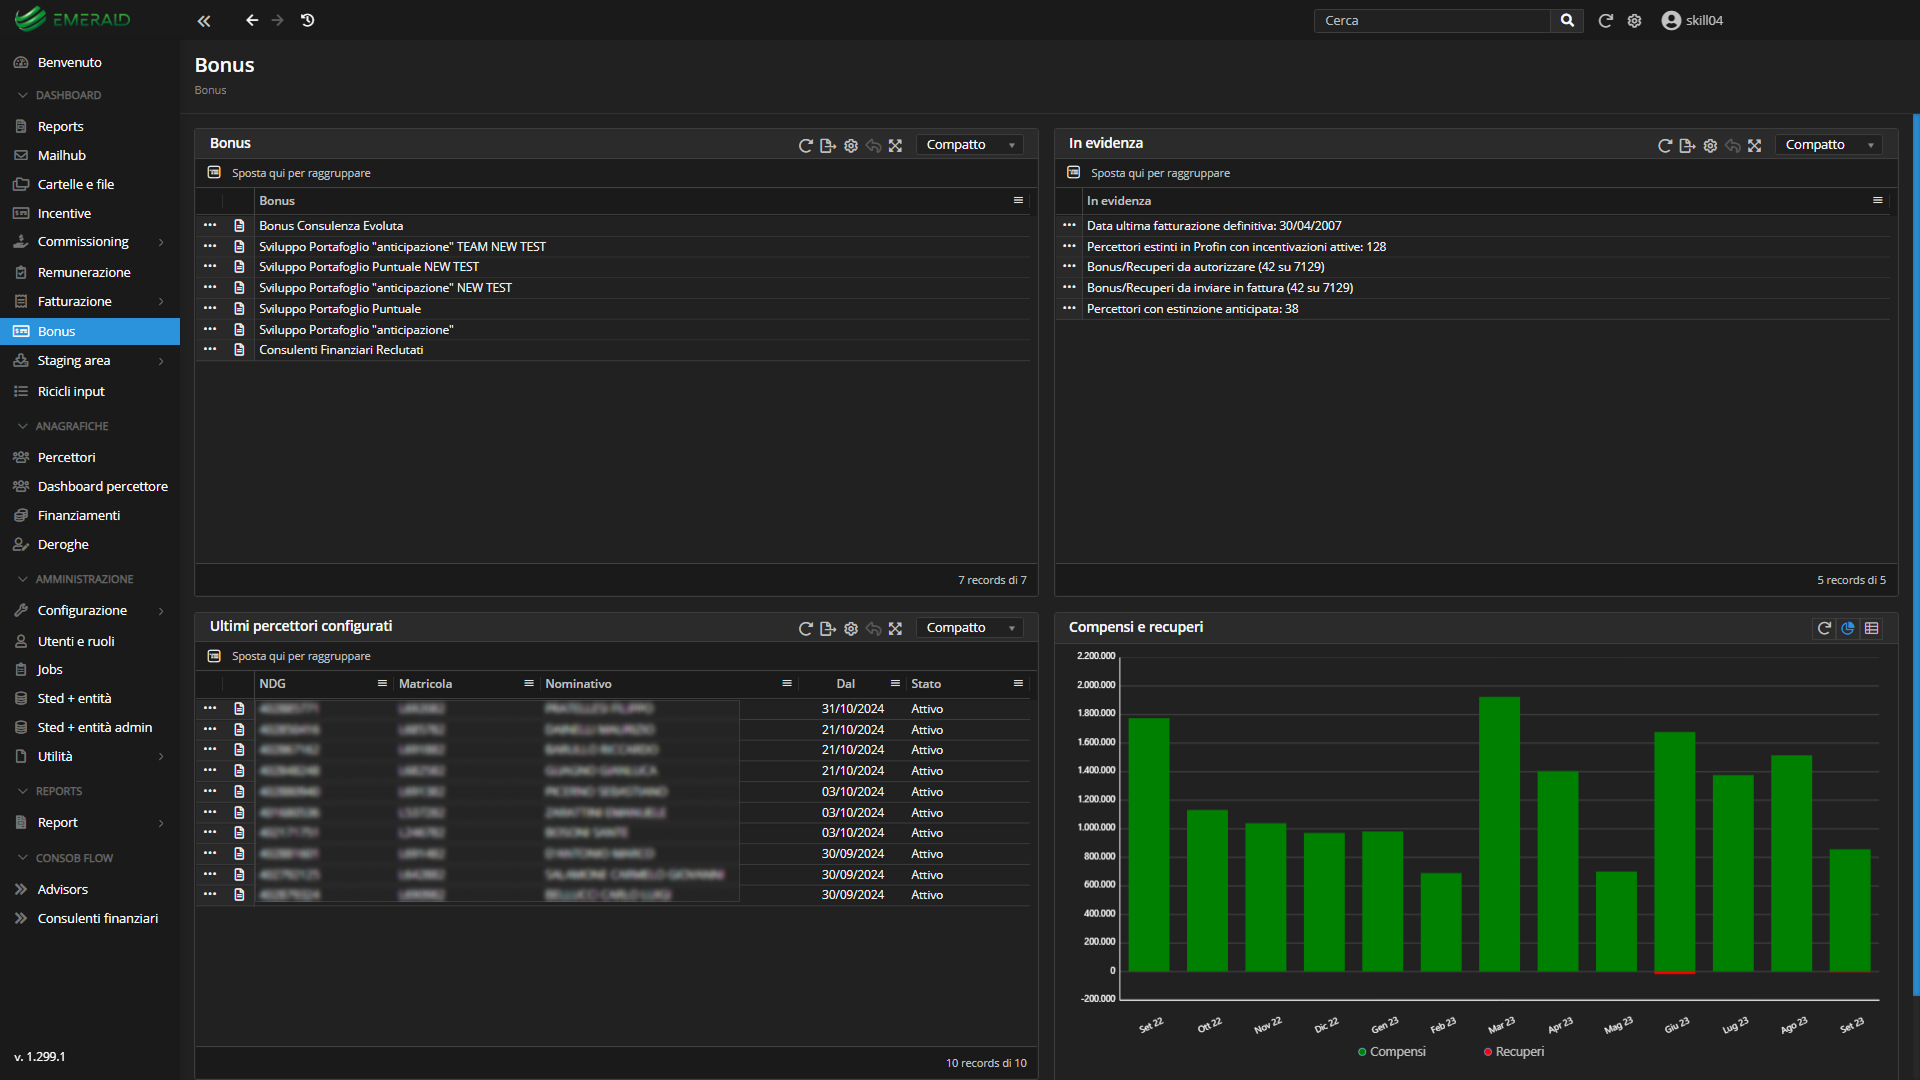Expand Fatturazione menu item
This screenshot has width=1920, height=1080.
90,302
